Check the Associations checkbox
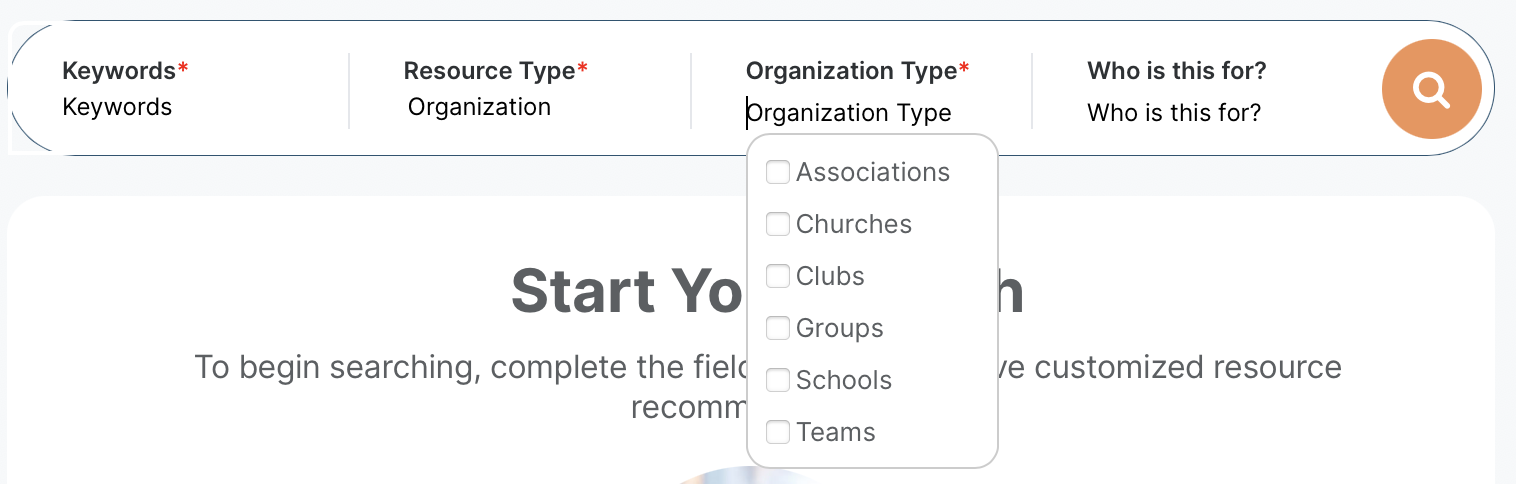Viewport: 1516px width, 484px height. 778,172
